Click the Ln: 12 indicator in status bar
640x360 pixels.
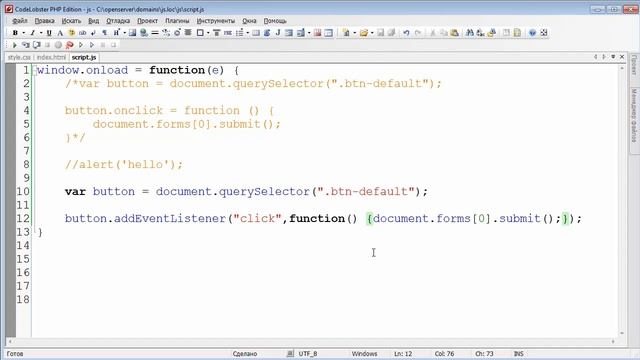[403, 353]
